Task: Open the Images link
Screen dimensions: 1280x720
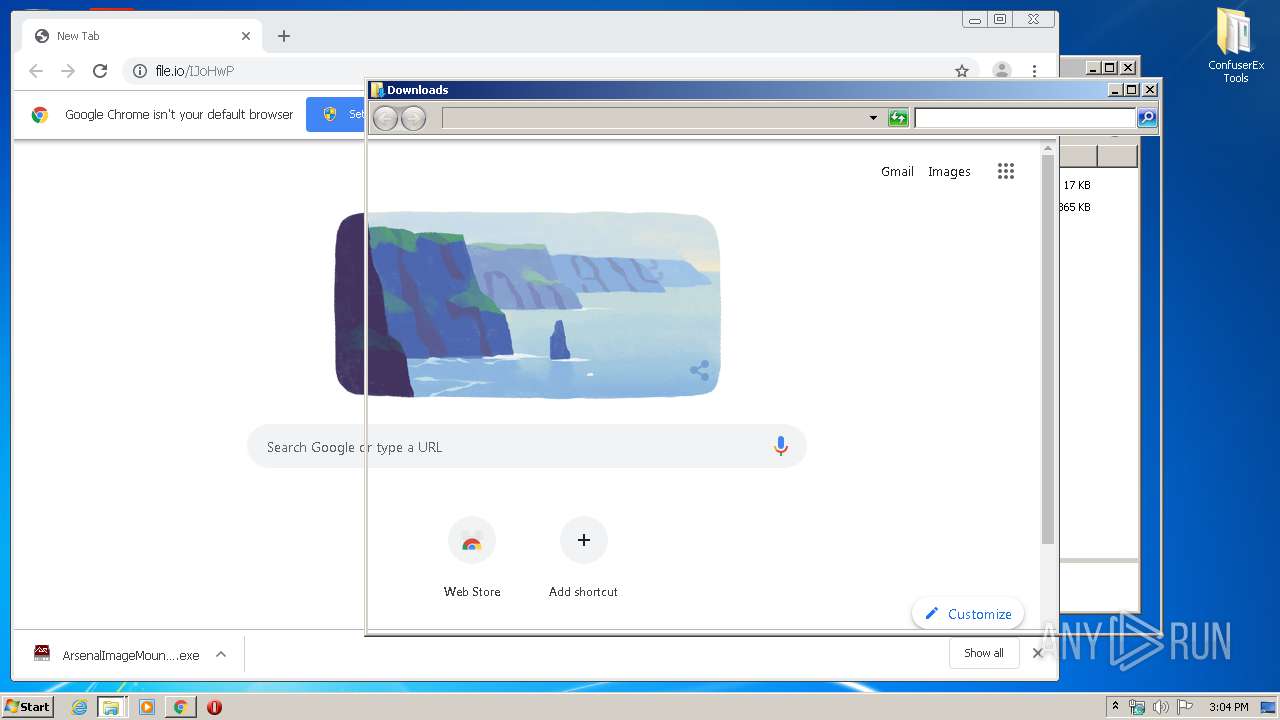Action: point(949,171)
